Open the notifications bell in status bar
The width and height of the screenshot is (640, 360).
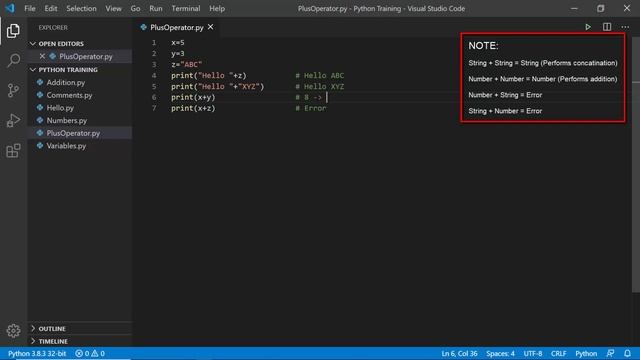tap(627, 353)
